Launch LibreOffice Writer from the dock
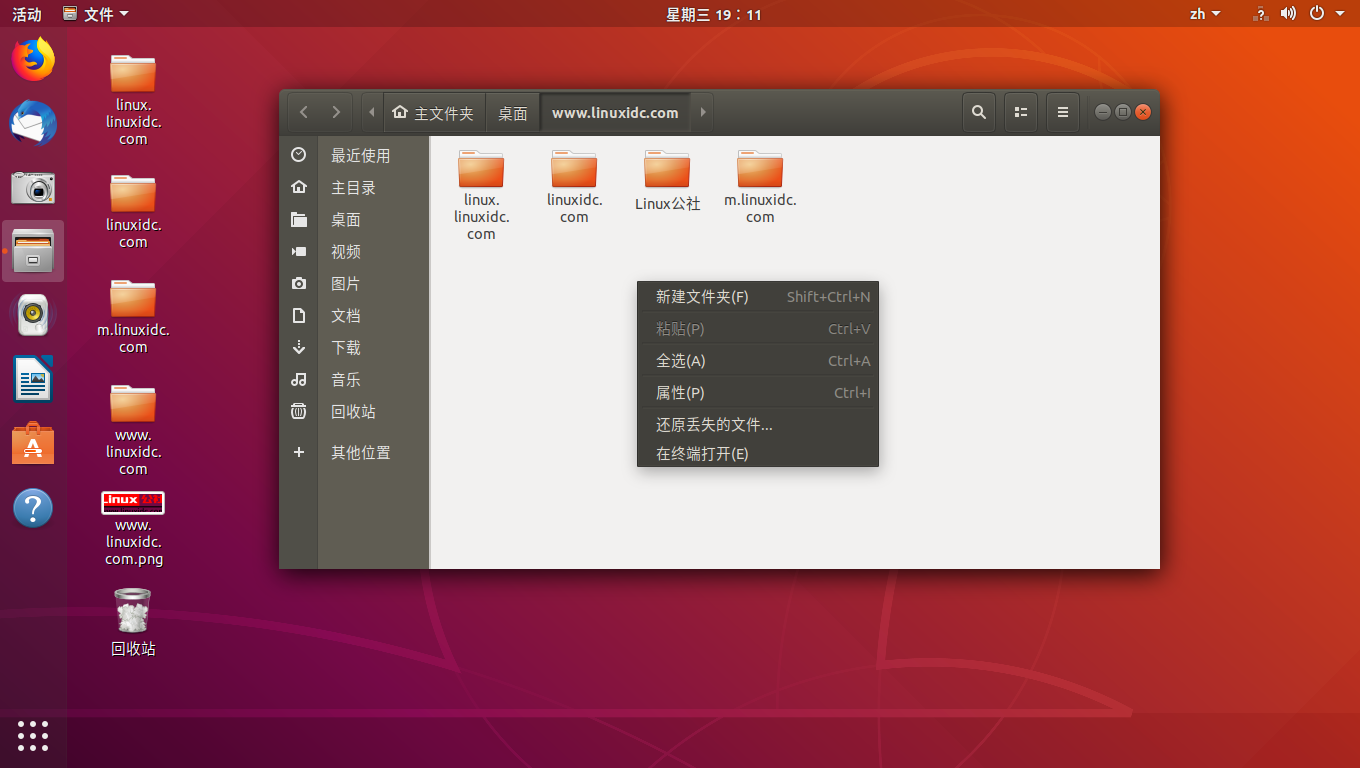The width and height of the screenshot is (1360, 768). click(33, 379)
